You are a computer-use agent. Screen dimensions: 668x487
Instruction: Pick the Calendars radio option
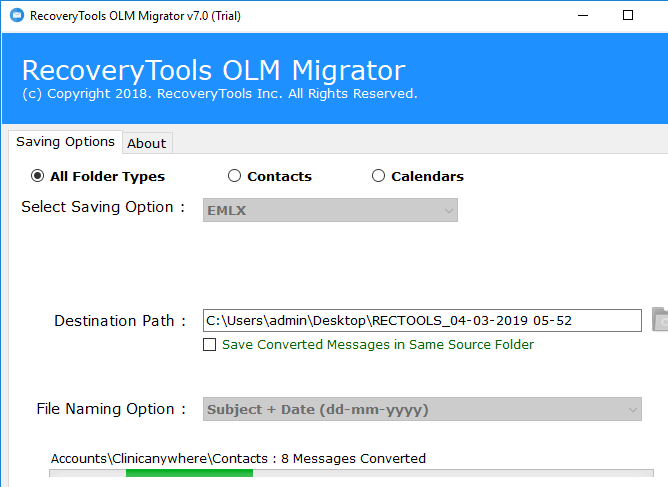pyautogui.click(x=378, y=176)
